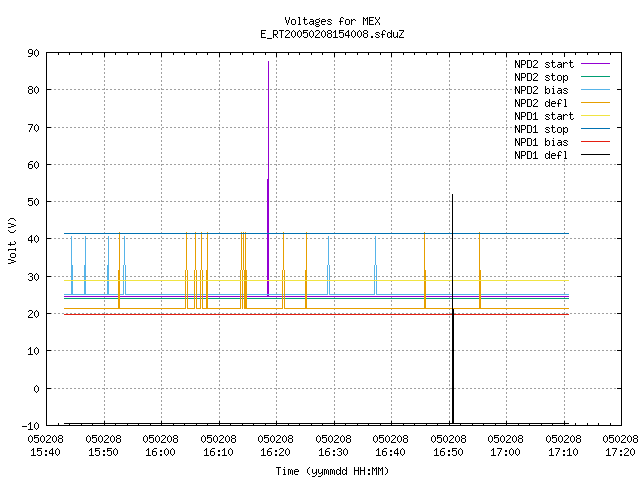Click the 'NPD1 defl' legend label

click(541, 156)
